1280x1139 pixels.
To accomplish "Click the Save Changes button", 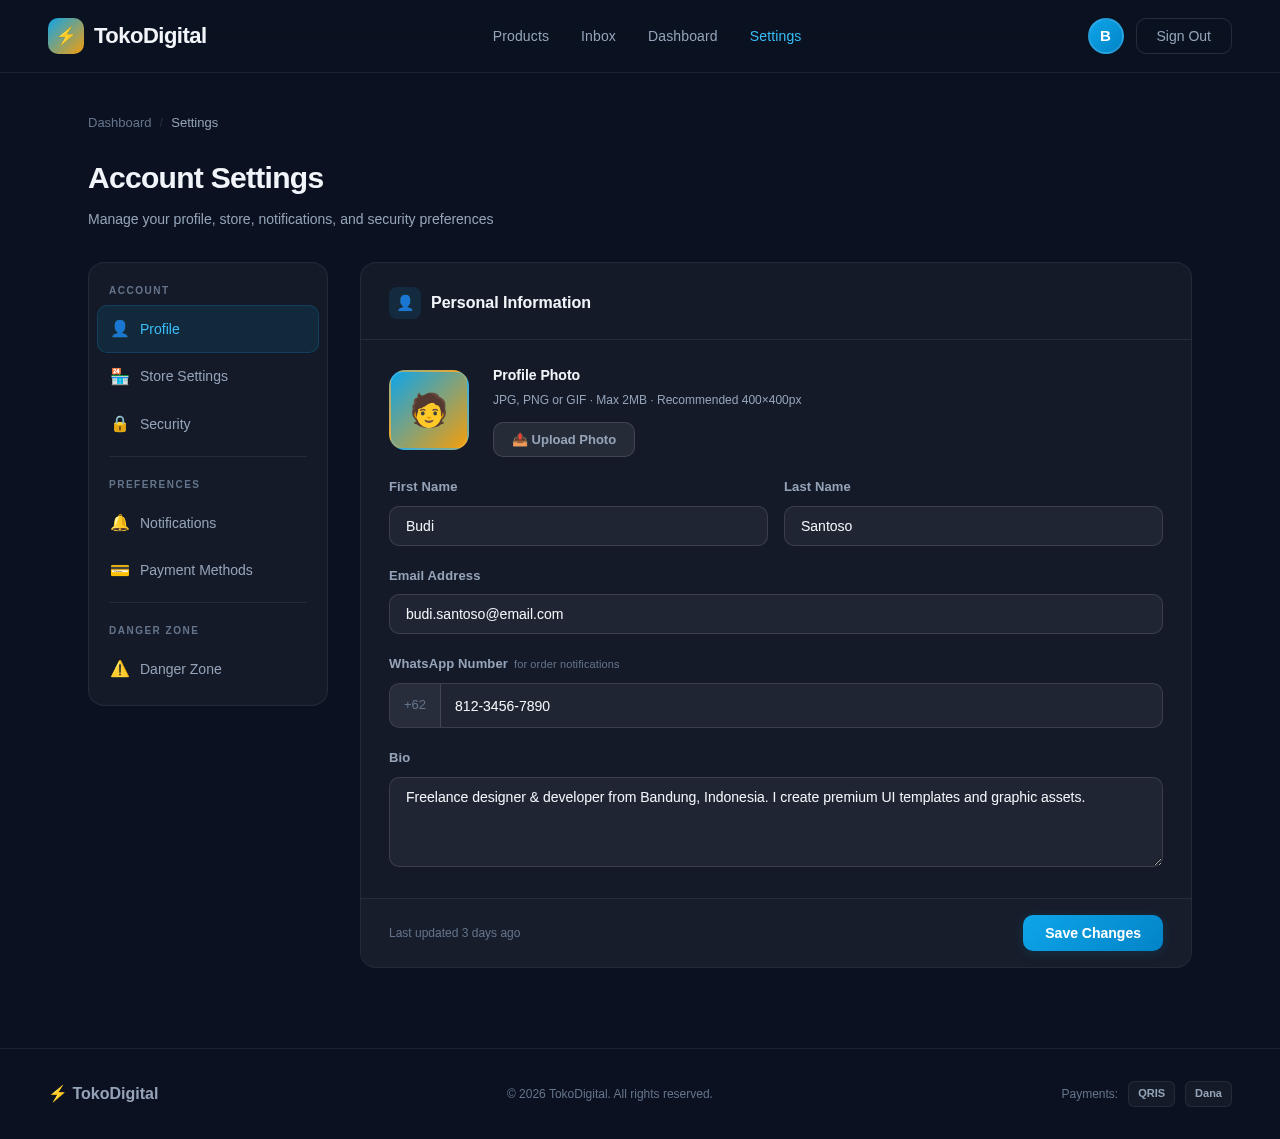I will (1092, 932).
